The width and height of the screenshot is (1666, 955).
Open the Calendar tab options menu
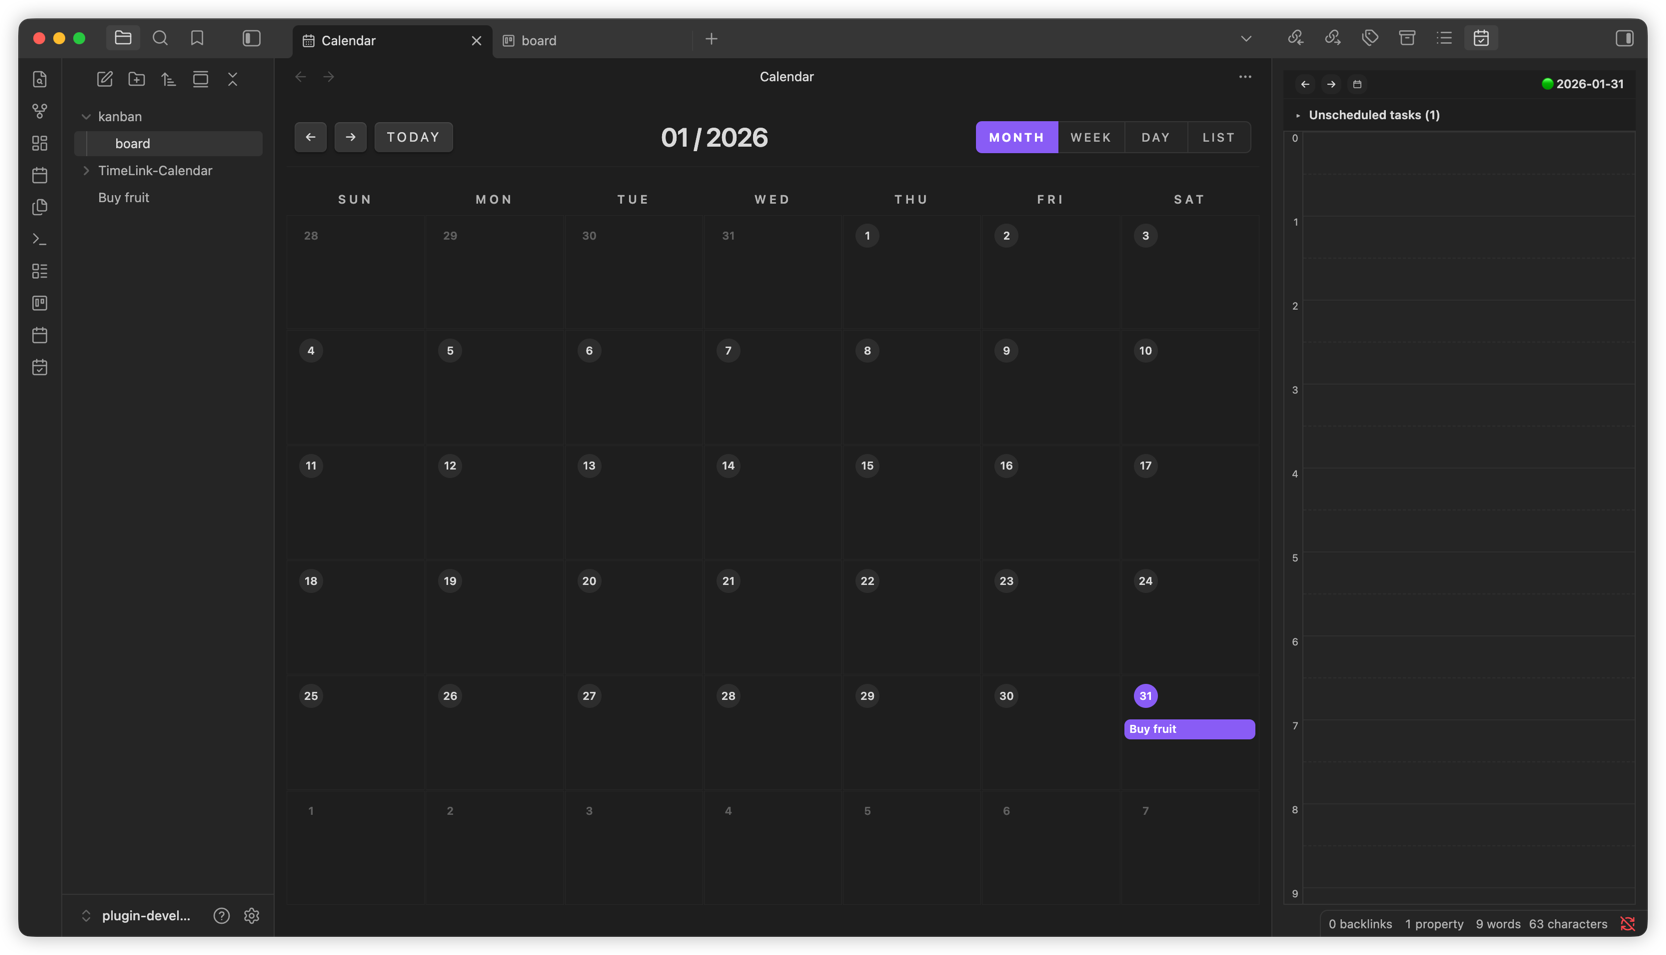[1245, 76]
